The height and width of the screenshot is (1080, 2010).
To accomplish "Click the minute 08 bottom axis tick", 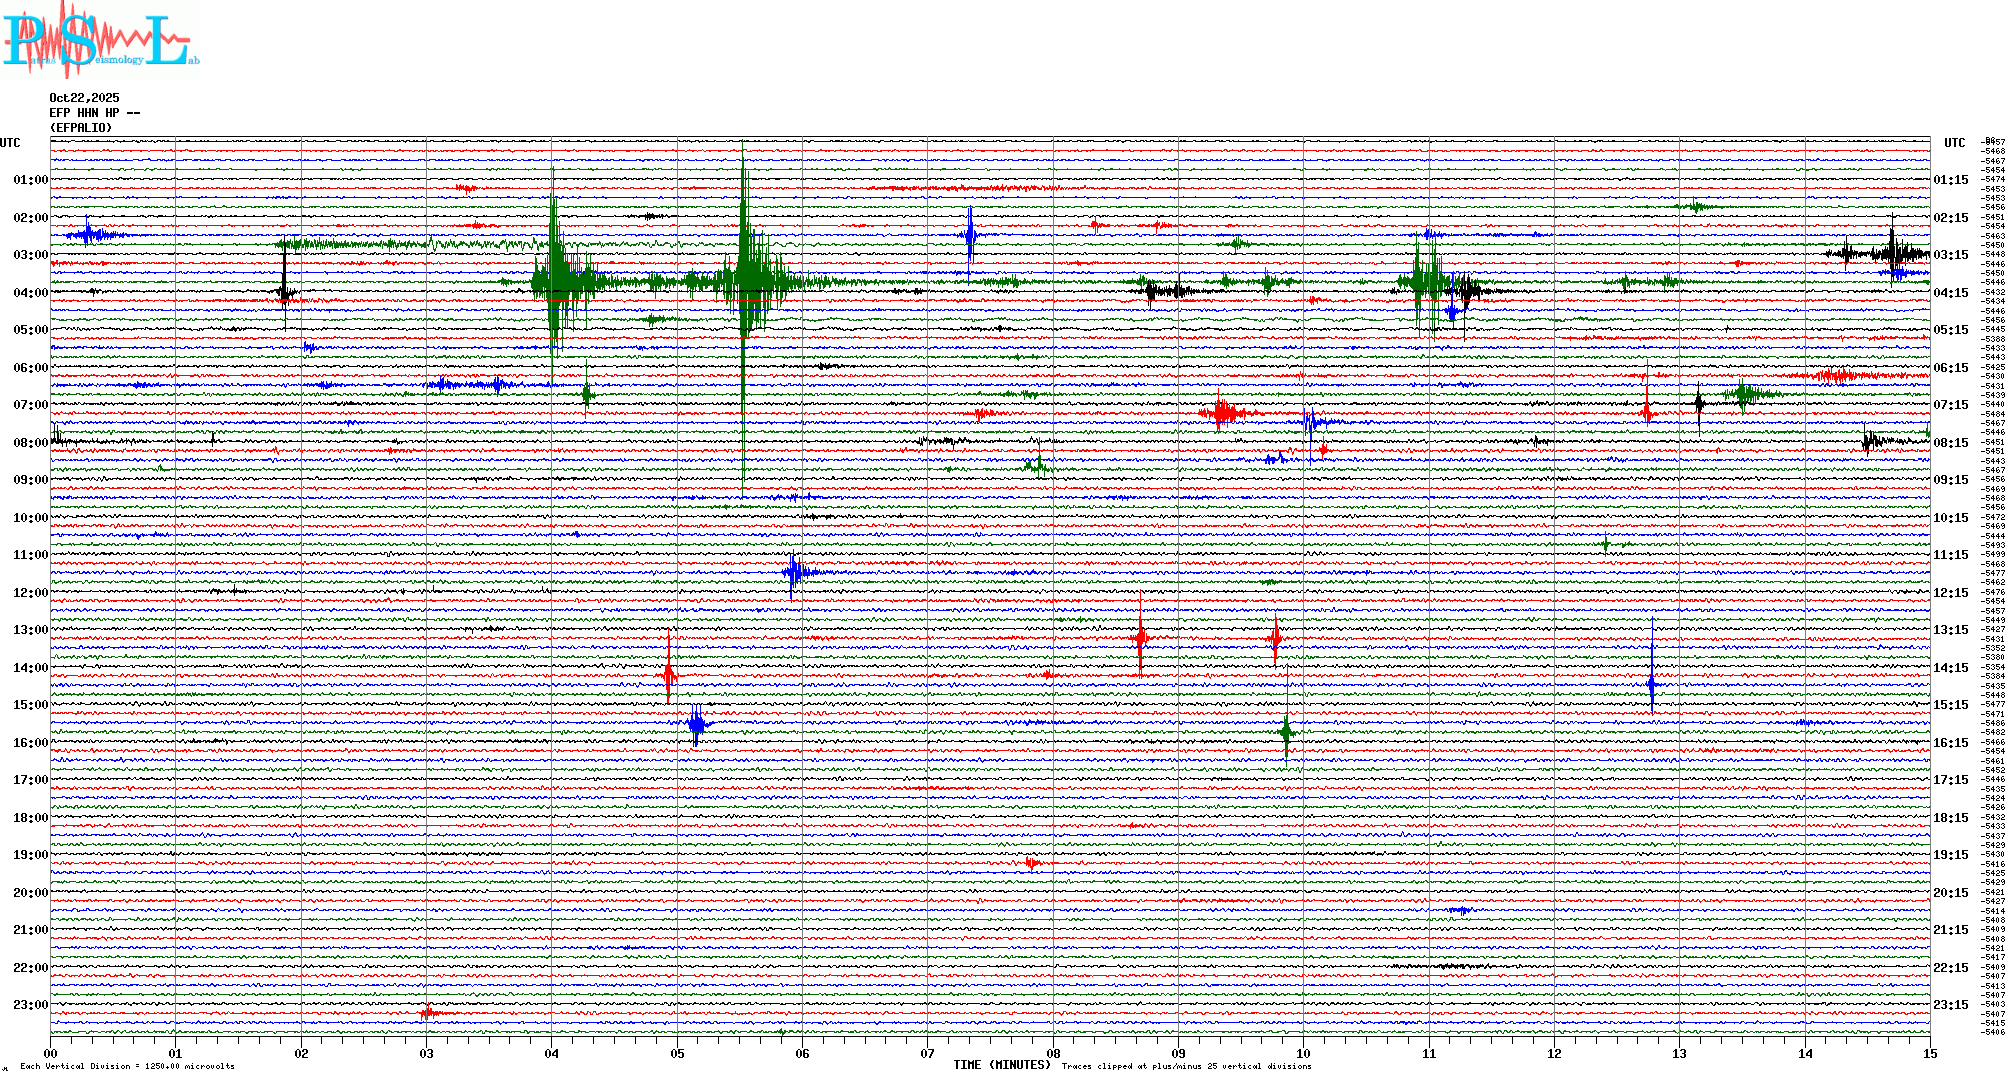I will 1053,1053.
